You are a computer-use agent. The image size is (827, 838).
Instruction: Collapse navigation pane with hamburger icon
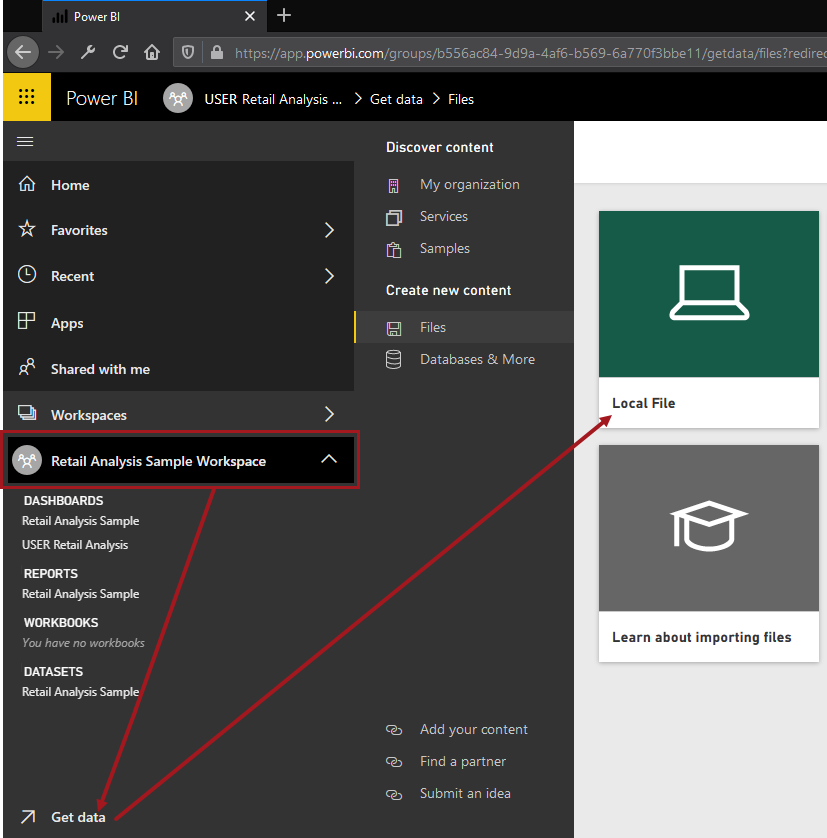coord(25,142)
